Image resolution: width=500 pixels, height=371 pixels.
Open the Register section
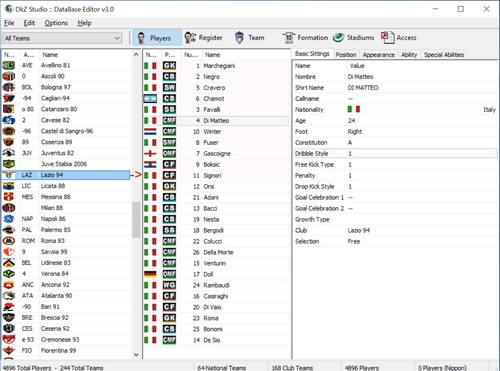click(x=203, y=38)
